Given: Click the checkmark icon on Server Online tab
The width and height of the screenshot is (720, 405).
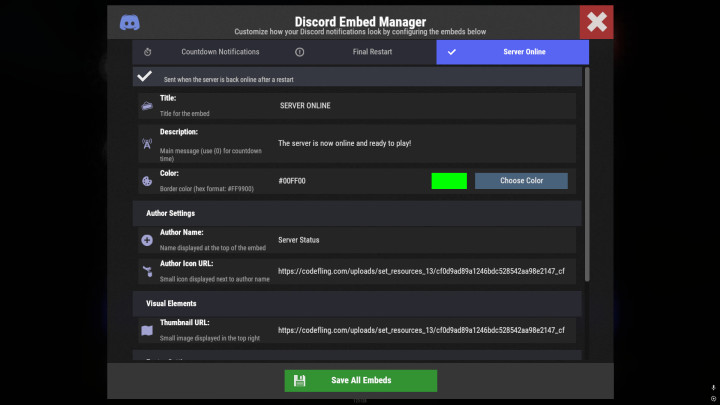Looking at the screenshot, I should 452,52.
